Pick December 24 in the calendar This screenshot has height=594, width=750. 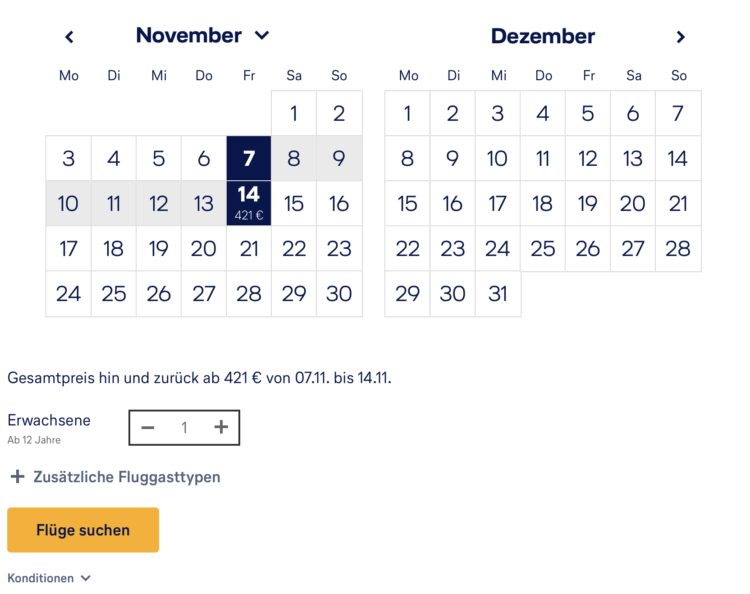click(497, 249)
